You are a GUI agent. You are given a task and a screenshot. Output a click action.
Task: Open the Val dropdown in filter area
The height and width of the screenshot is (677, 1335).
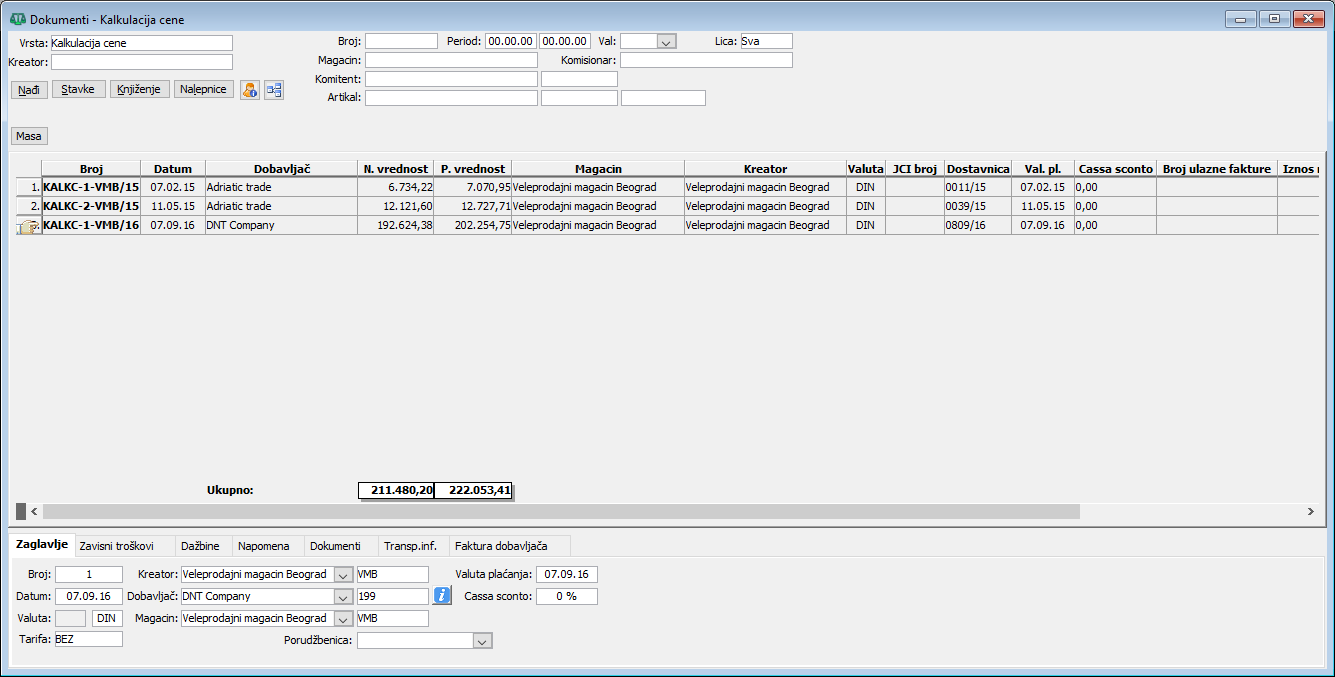[666, 42]
